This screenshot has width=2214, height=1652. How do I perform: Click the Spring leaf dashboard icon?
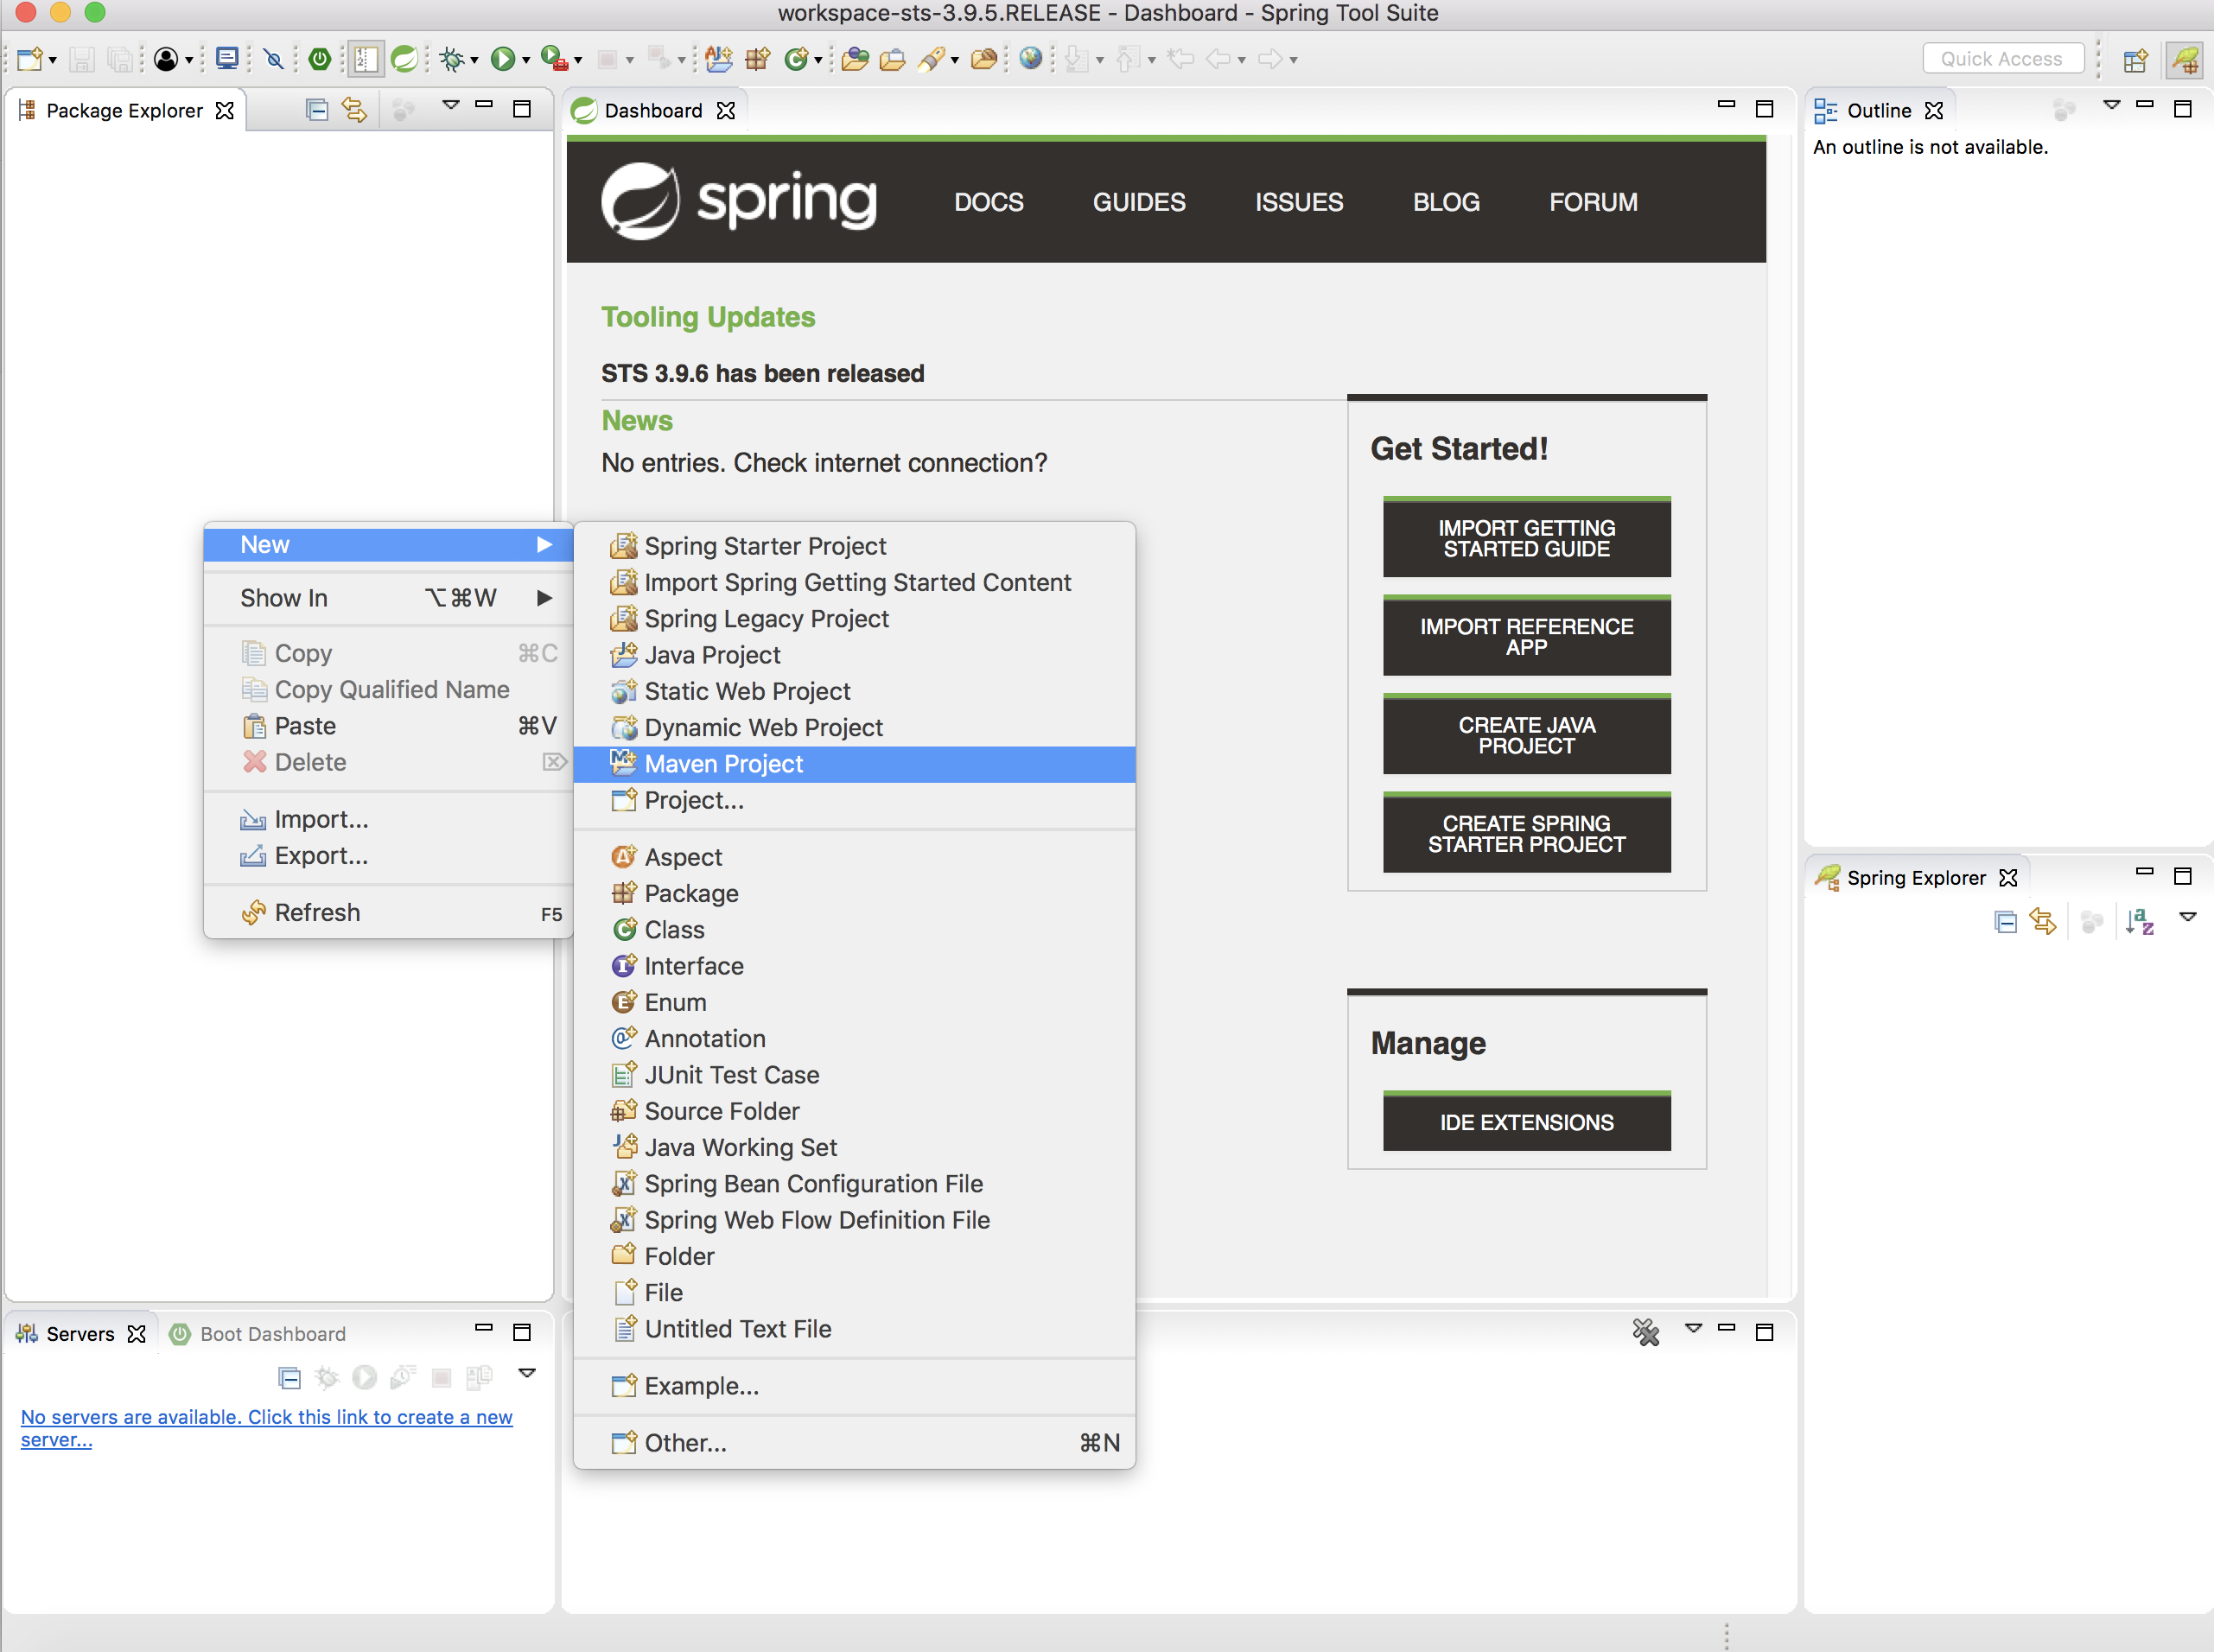(404, 59)
